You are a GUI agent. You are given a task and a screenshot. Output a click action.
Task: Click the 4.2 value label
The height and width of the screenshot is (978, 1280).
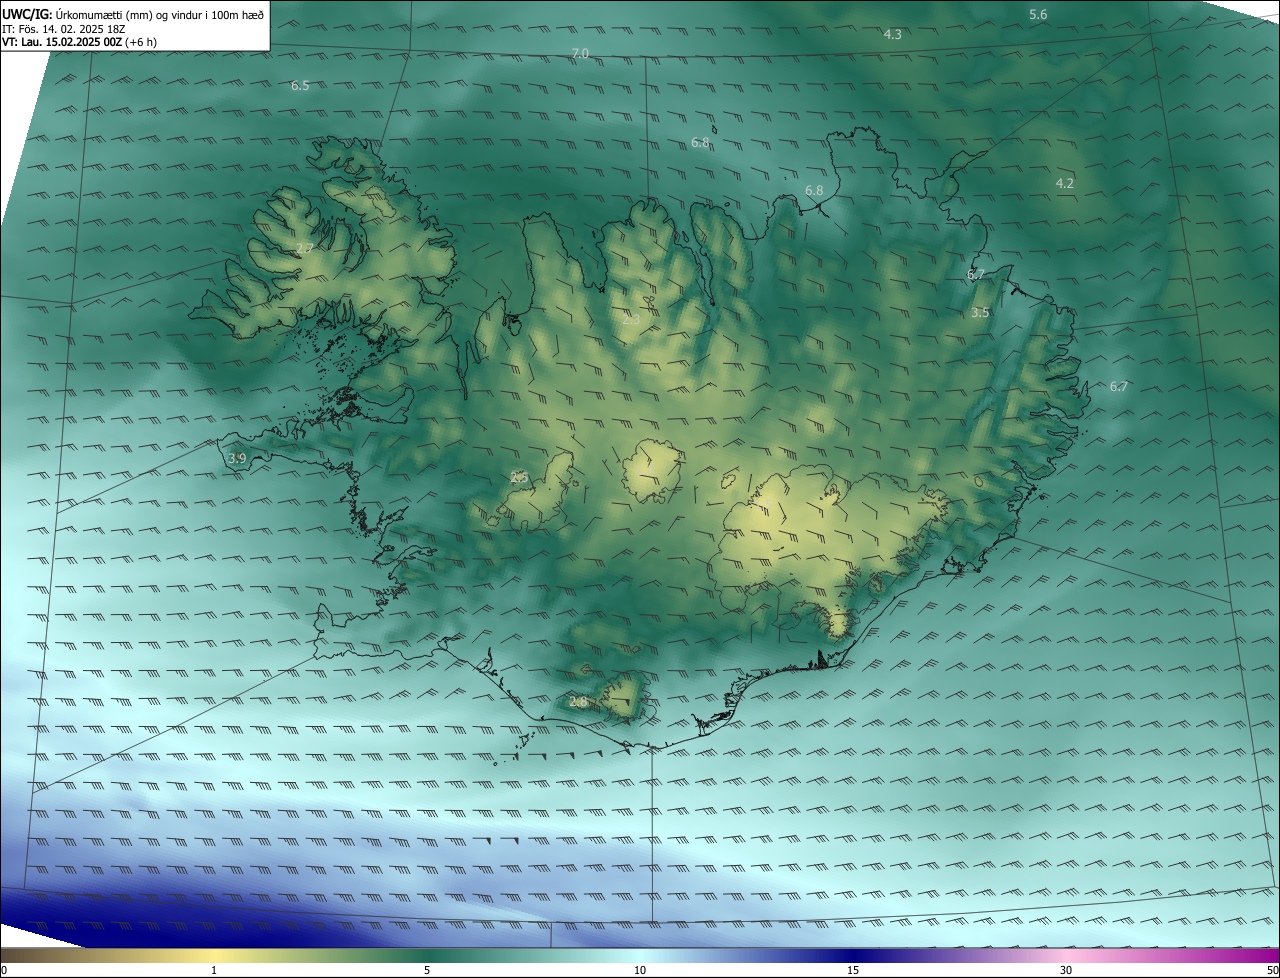click(1064, 183)
